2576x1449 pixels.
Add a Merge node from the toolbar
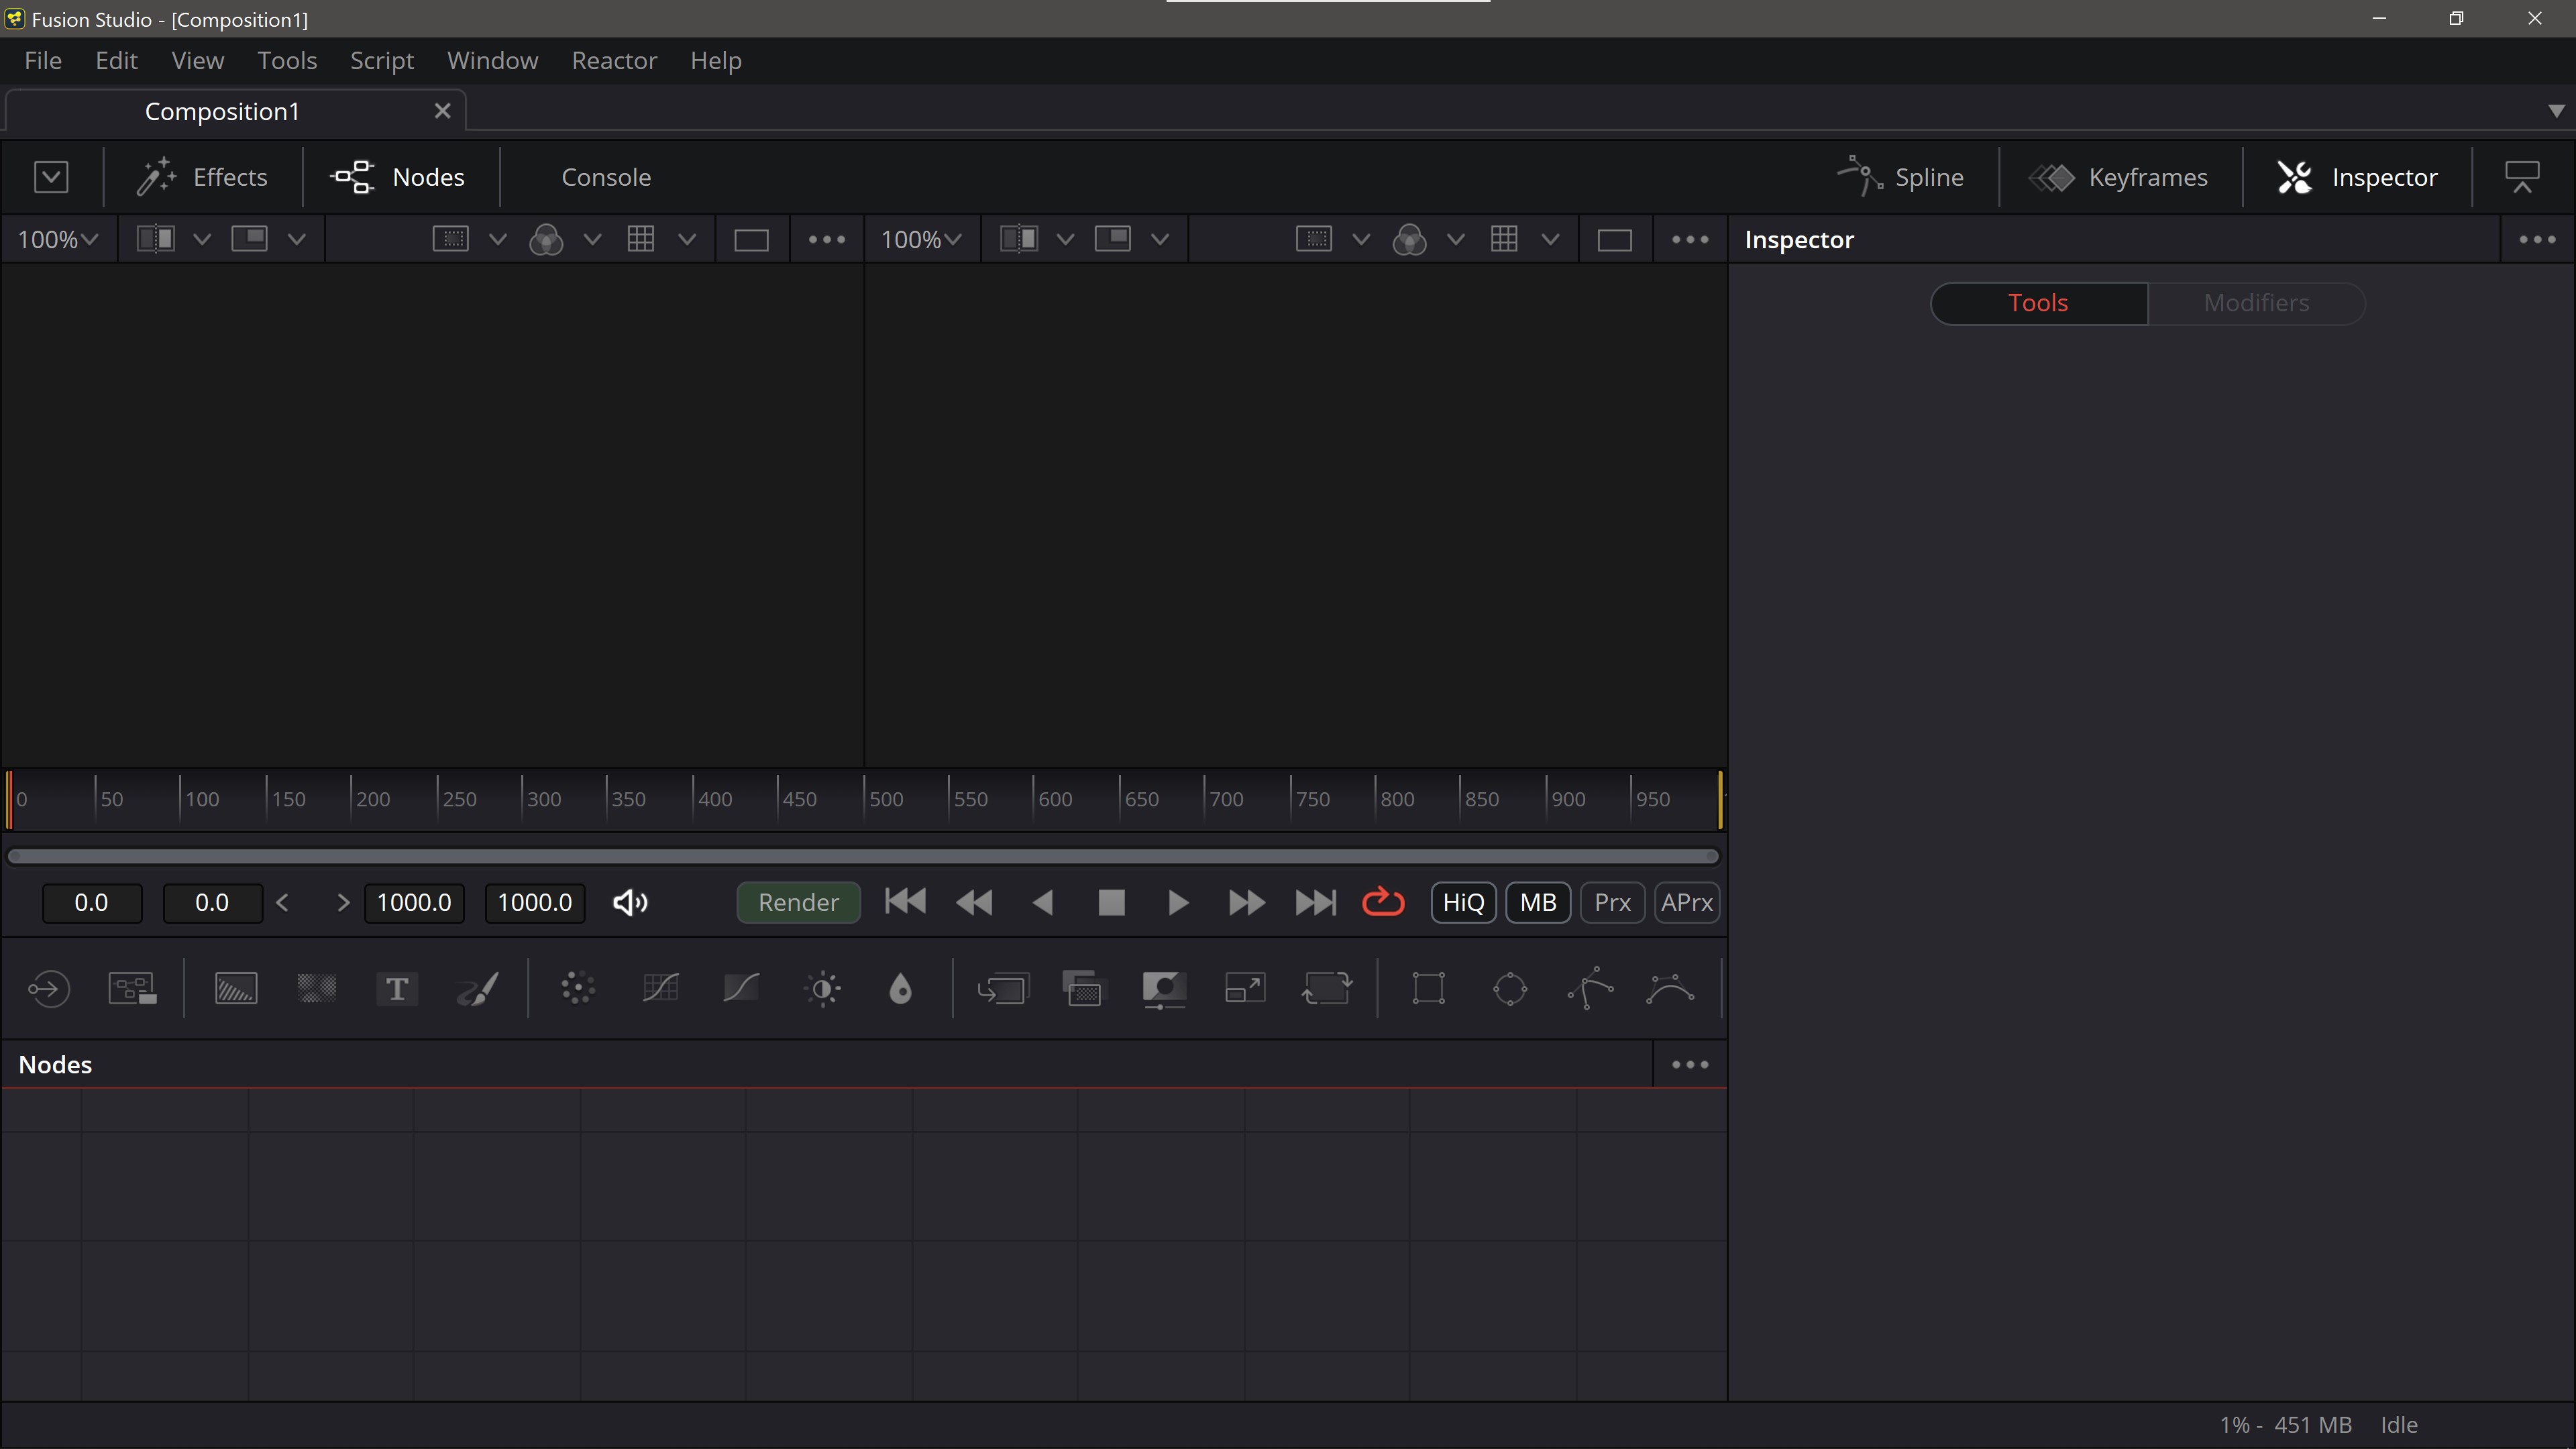pos(1003,989)
